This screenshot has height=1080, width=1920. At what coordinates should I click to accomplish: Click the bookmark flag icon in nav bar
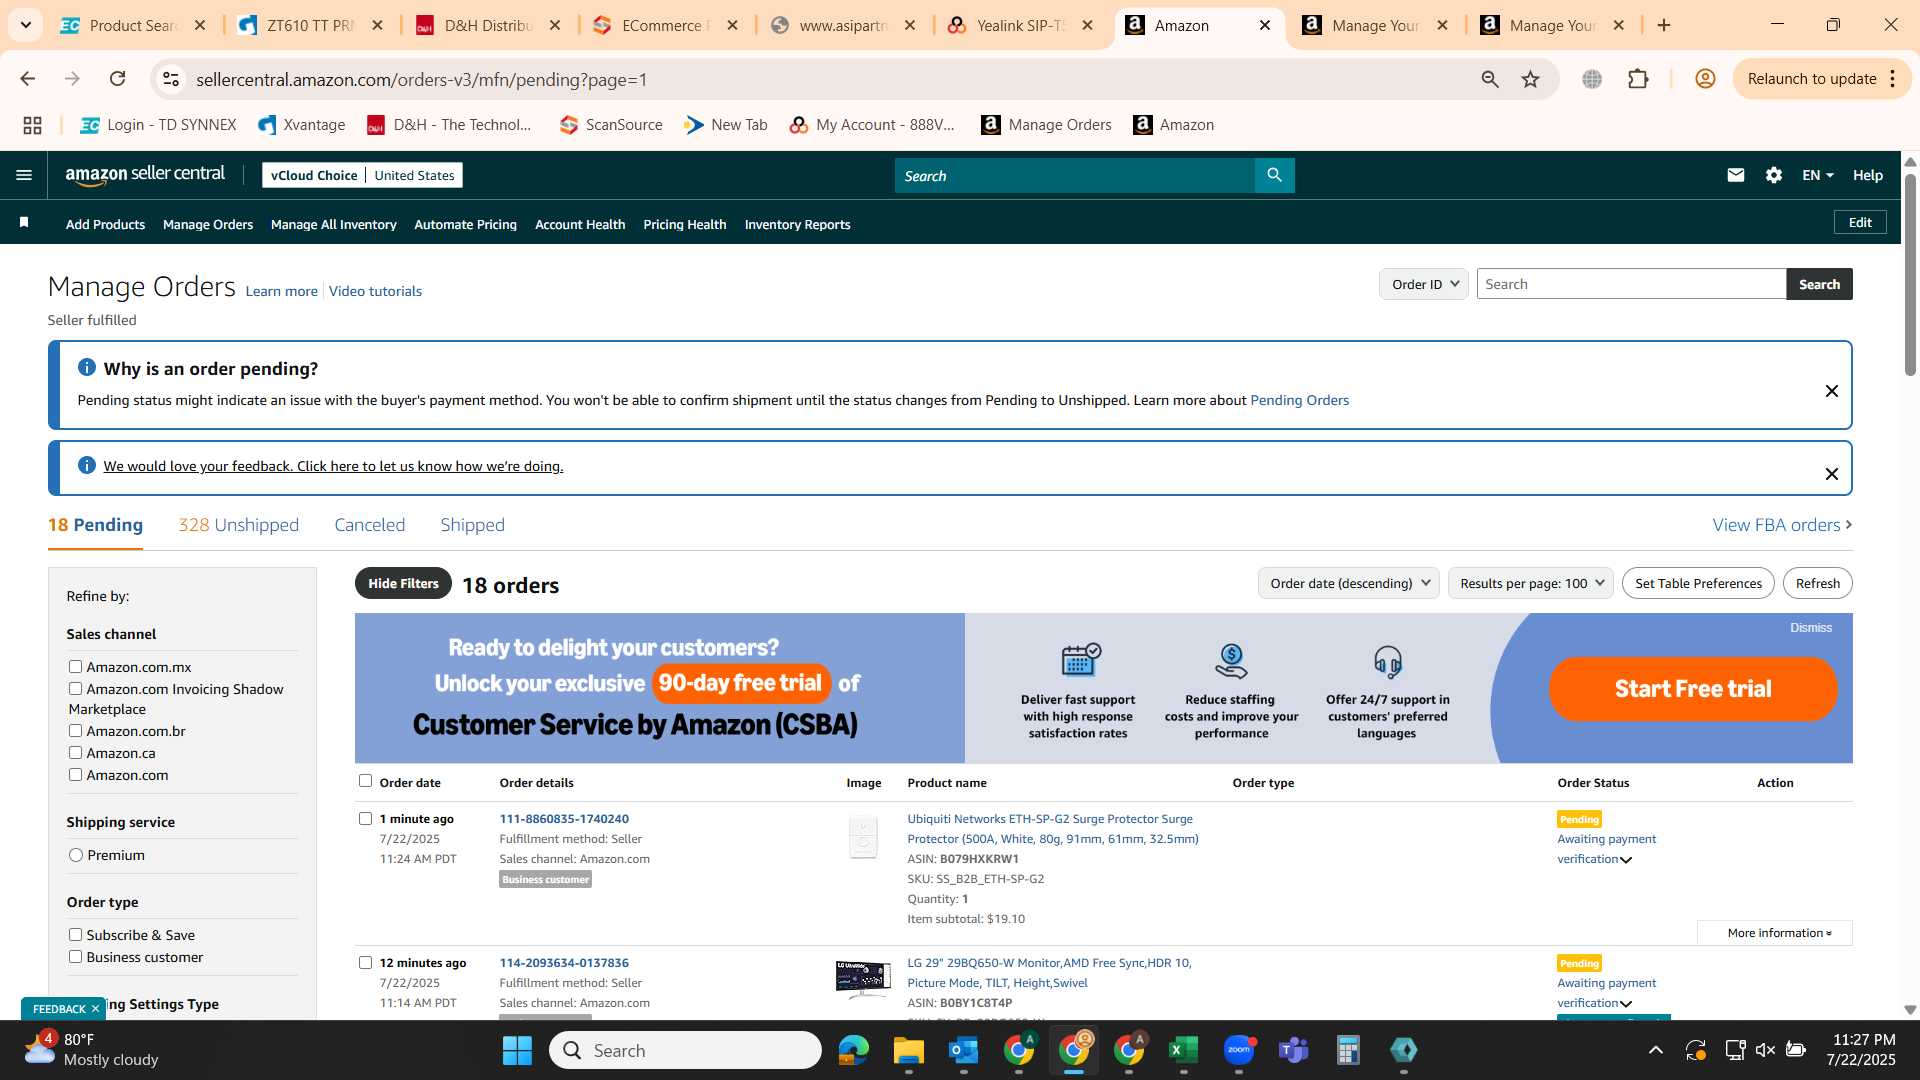click(24, 222)
